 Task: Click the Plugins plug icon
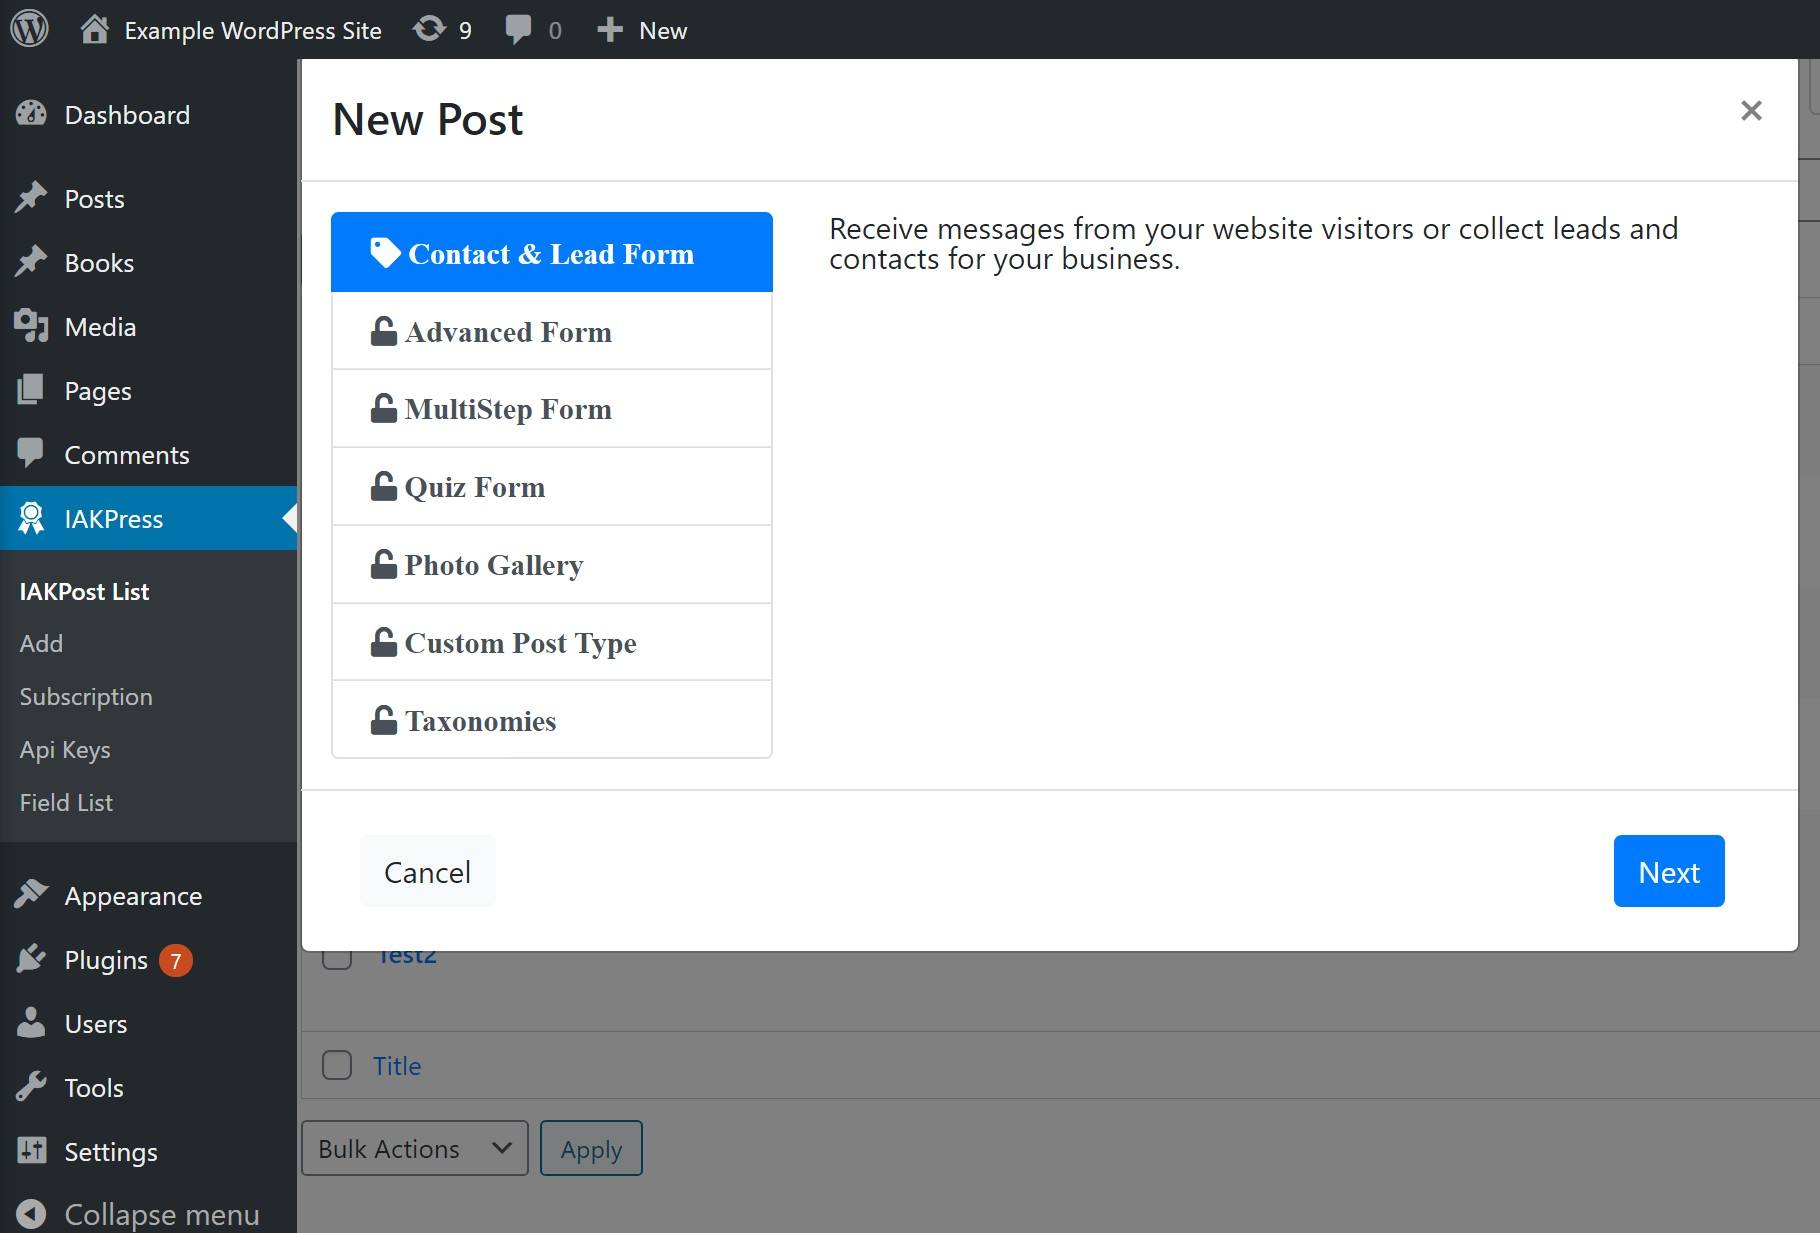[x=31, y=959]
